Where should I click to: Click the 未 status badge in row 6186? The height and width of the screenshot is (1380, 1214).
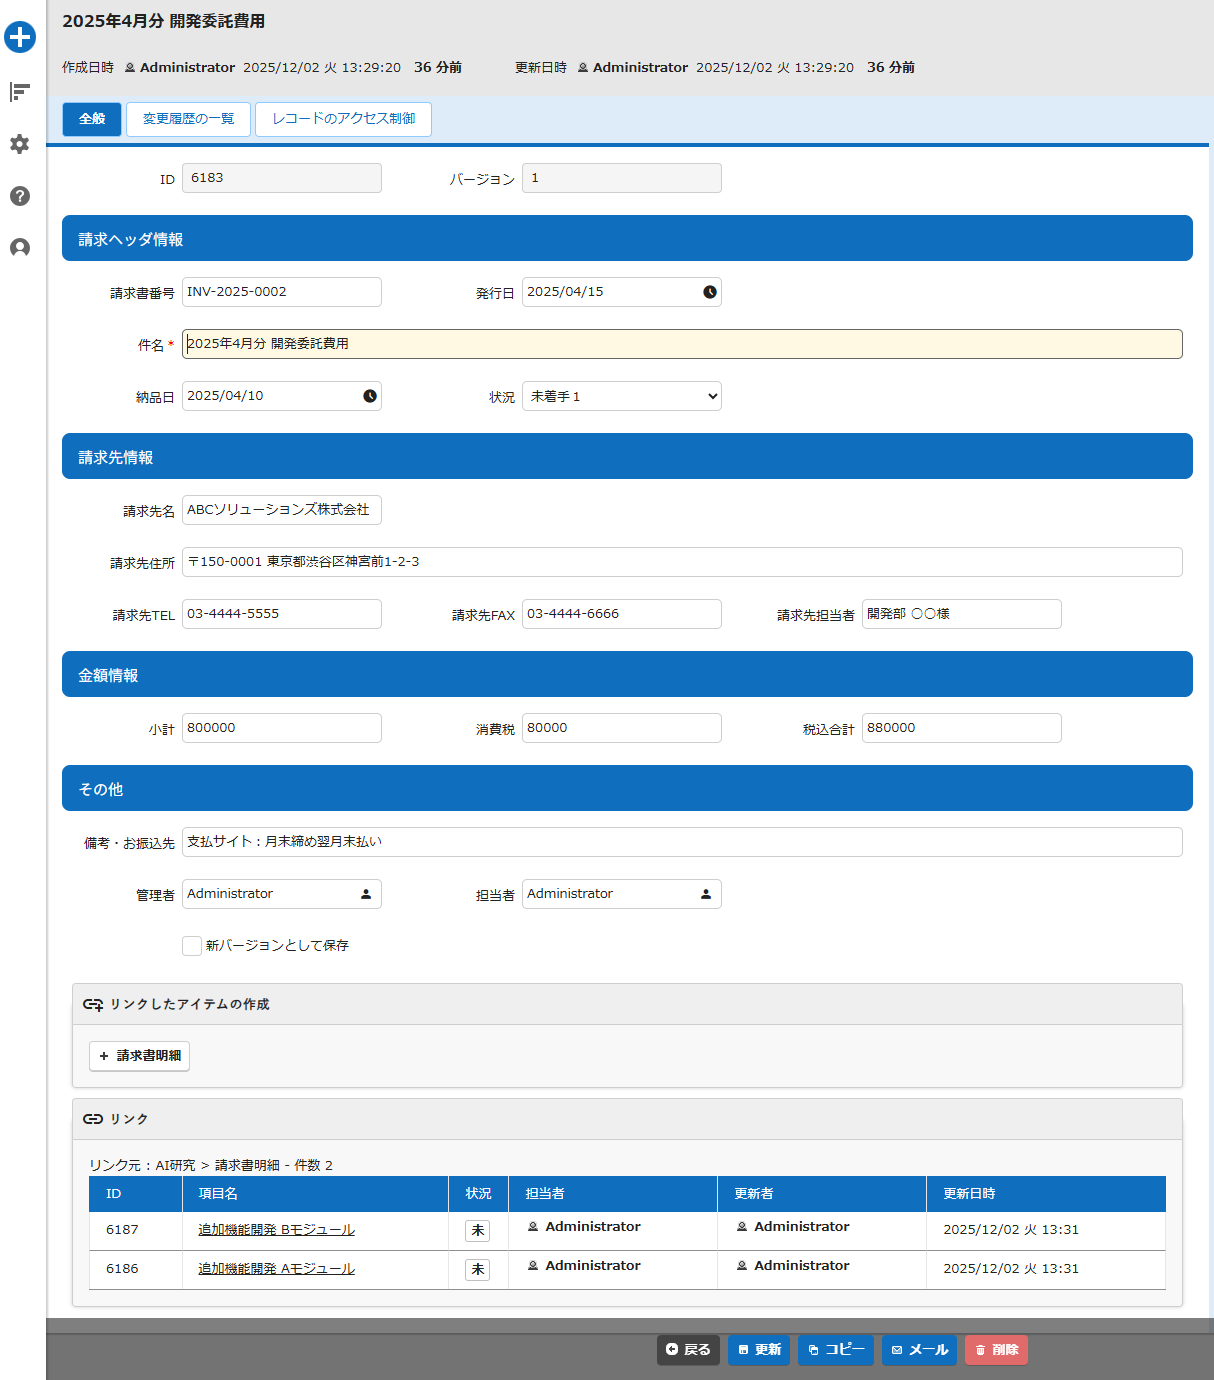coord(478,1269)
